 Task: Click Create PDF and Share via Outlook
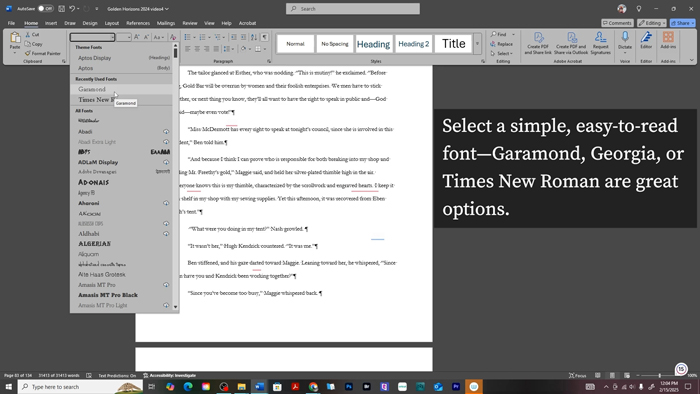[x=571, y=43]
